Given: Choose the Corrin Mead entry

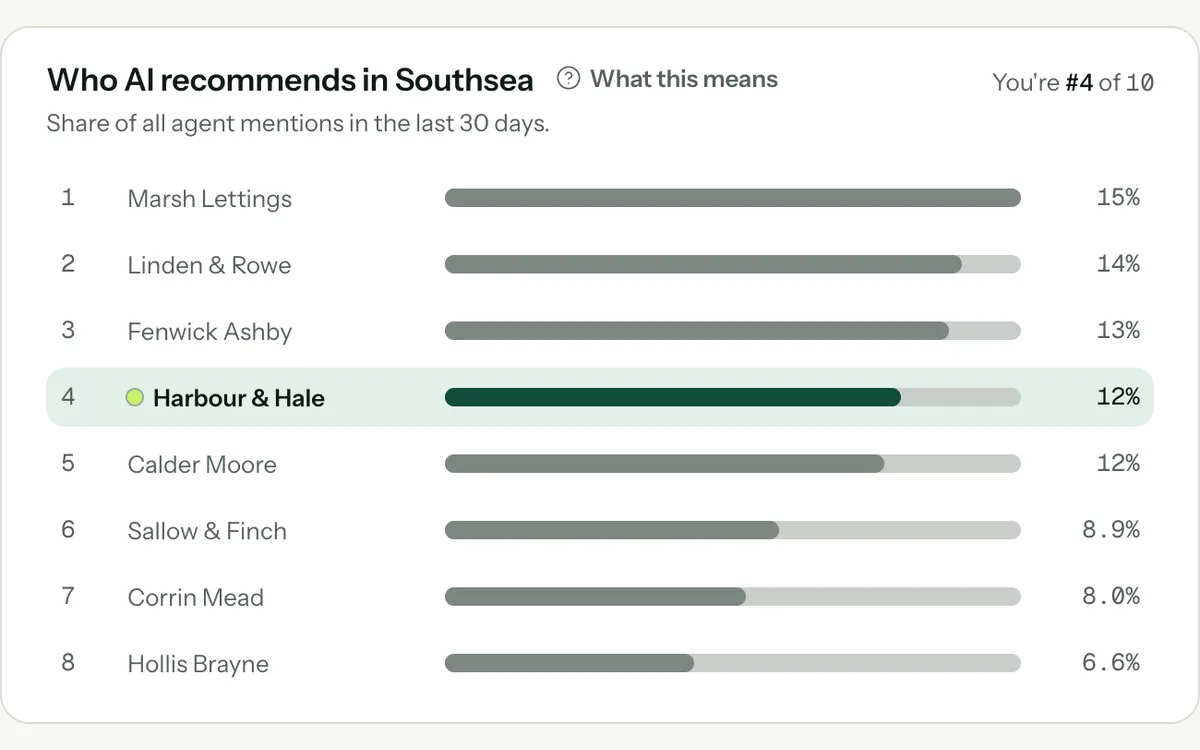Looking at the screenshot, I should tap(600, 597).
